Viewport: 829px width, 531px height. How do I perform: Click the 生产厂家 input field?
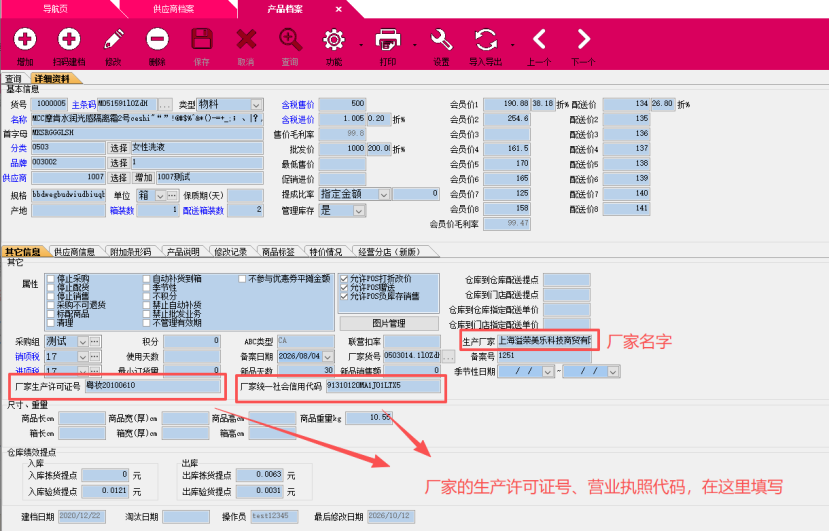[544, 341]
